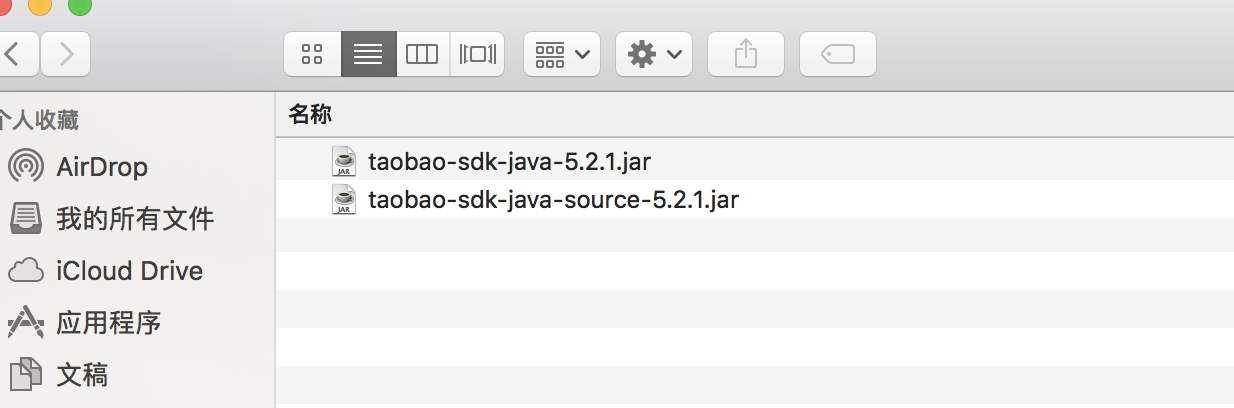
Task: Switch to list view
Action: 368,54
